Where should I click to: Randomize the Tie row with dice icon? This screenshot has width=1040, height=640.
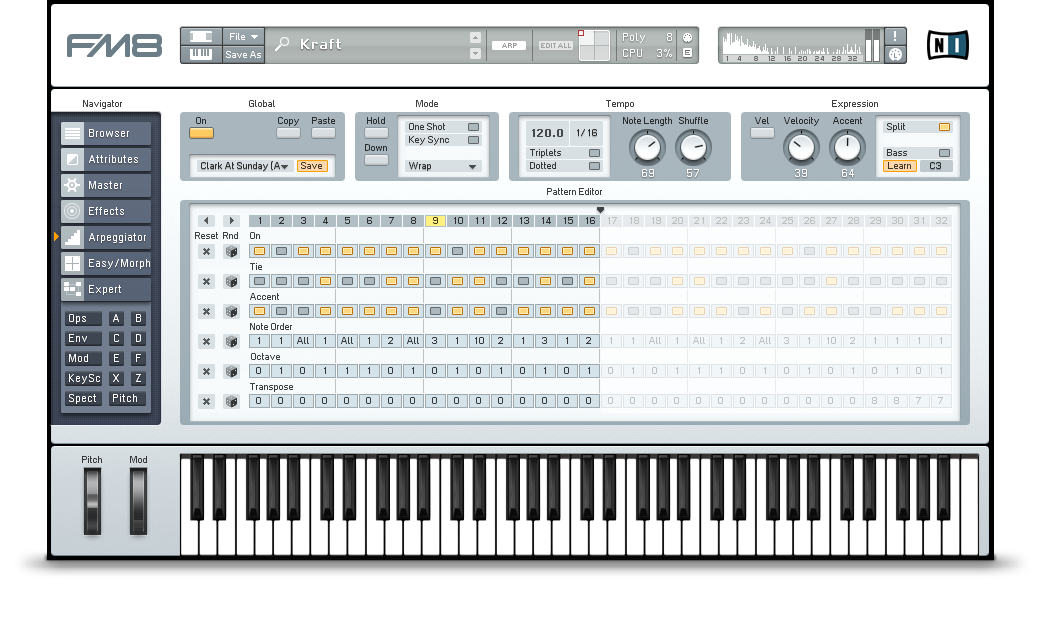click(x=231, y=281)
